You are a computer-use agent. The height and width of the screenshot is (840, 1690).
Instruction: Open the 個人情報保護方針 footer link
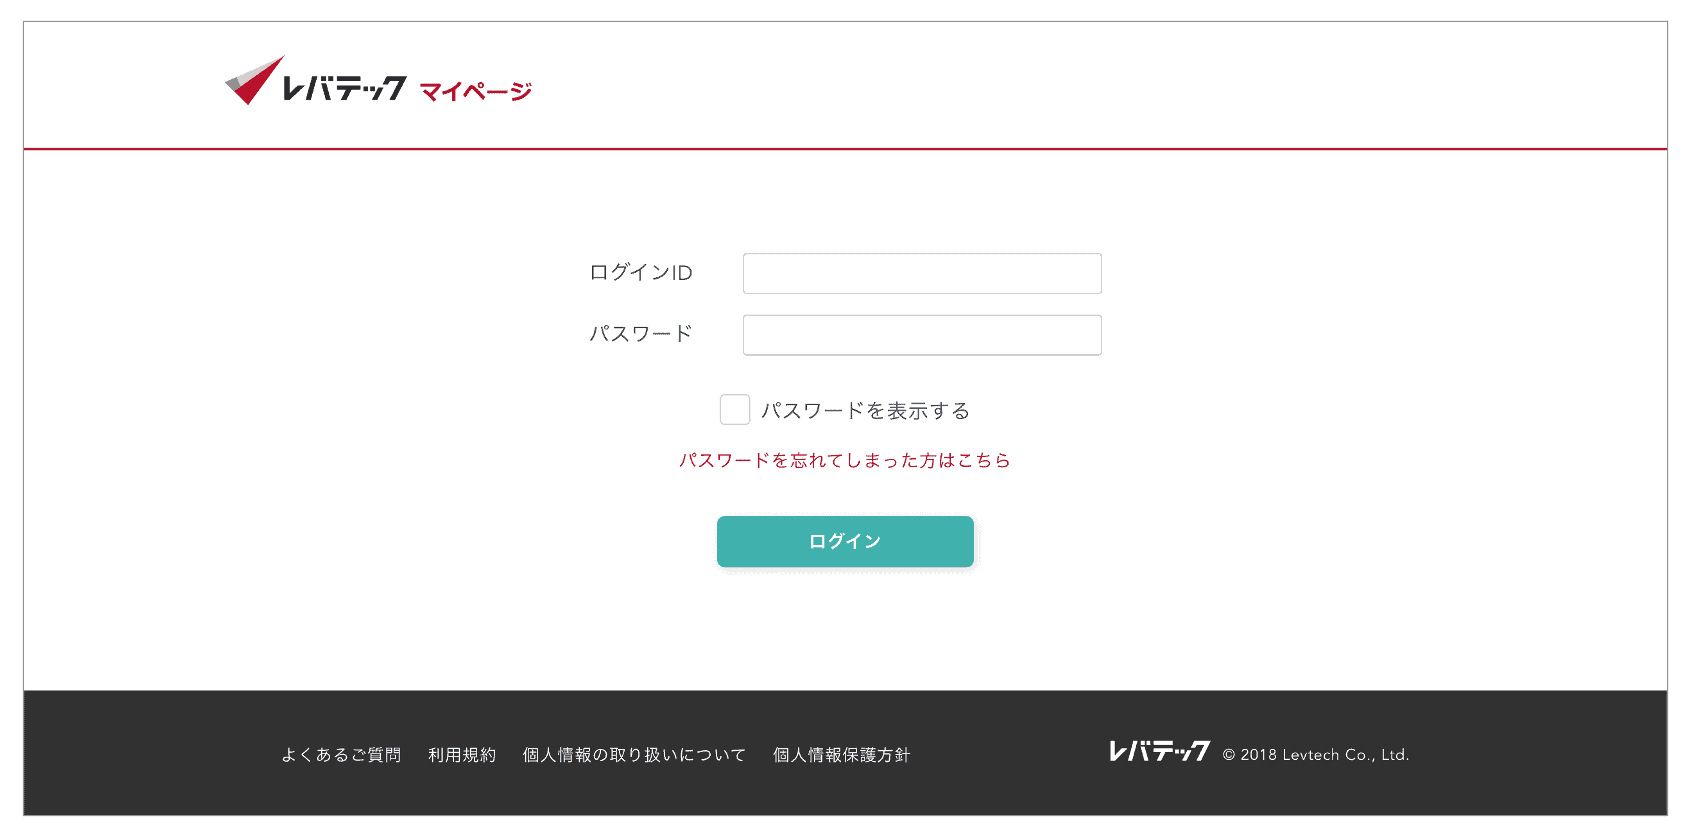point(841,755)
